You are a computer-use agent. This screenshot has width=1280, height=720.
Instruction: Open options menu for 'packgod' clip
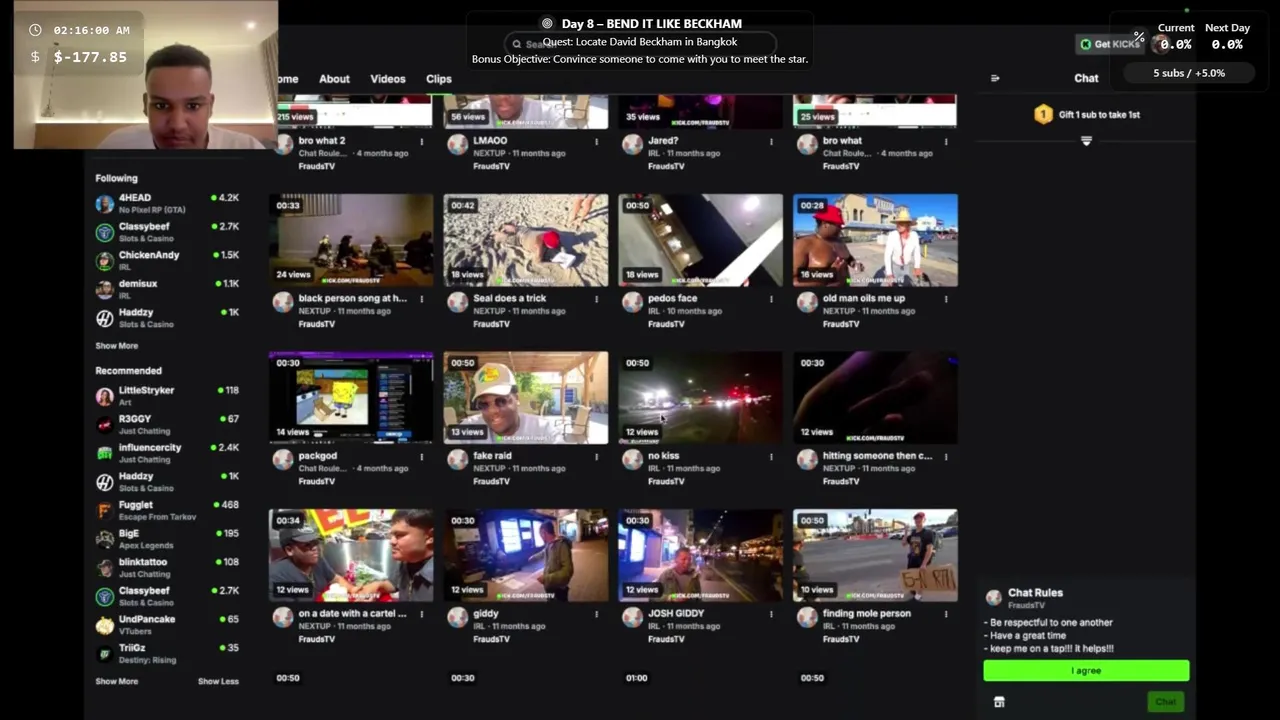pos(421,456)
